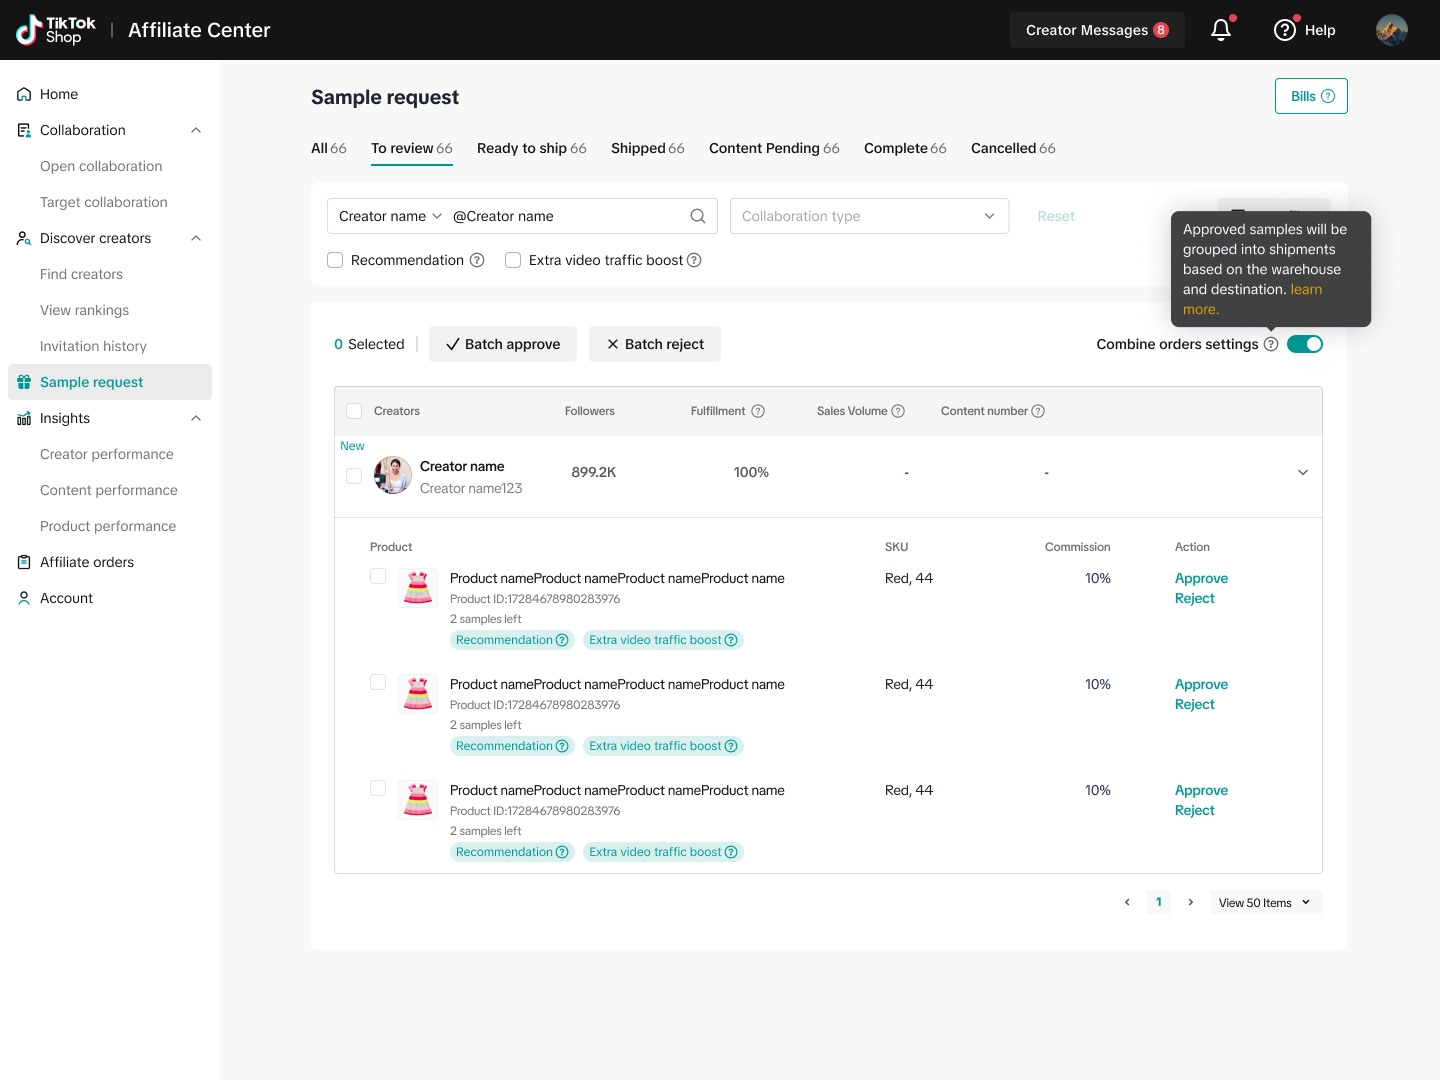The width and height of the screenshot is (1440, 1080).
Task: Click Fulfillment column info icon
Action: pyautogui.click(x=758, y=411)
